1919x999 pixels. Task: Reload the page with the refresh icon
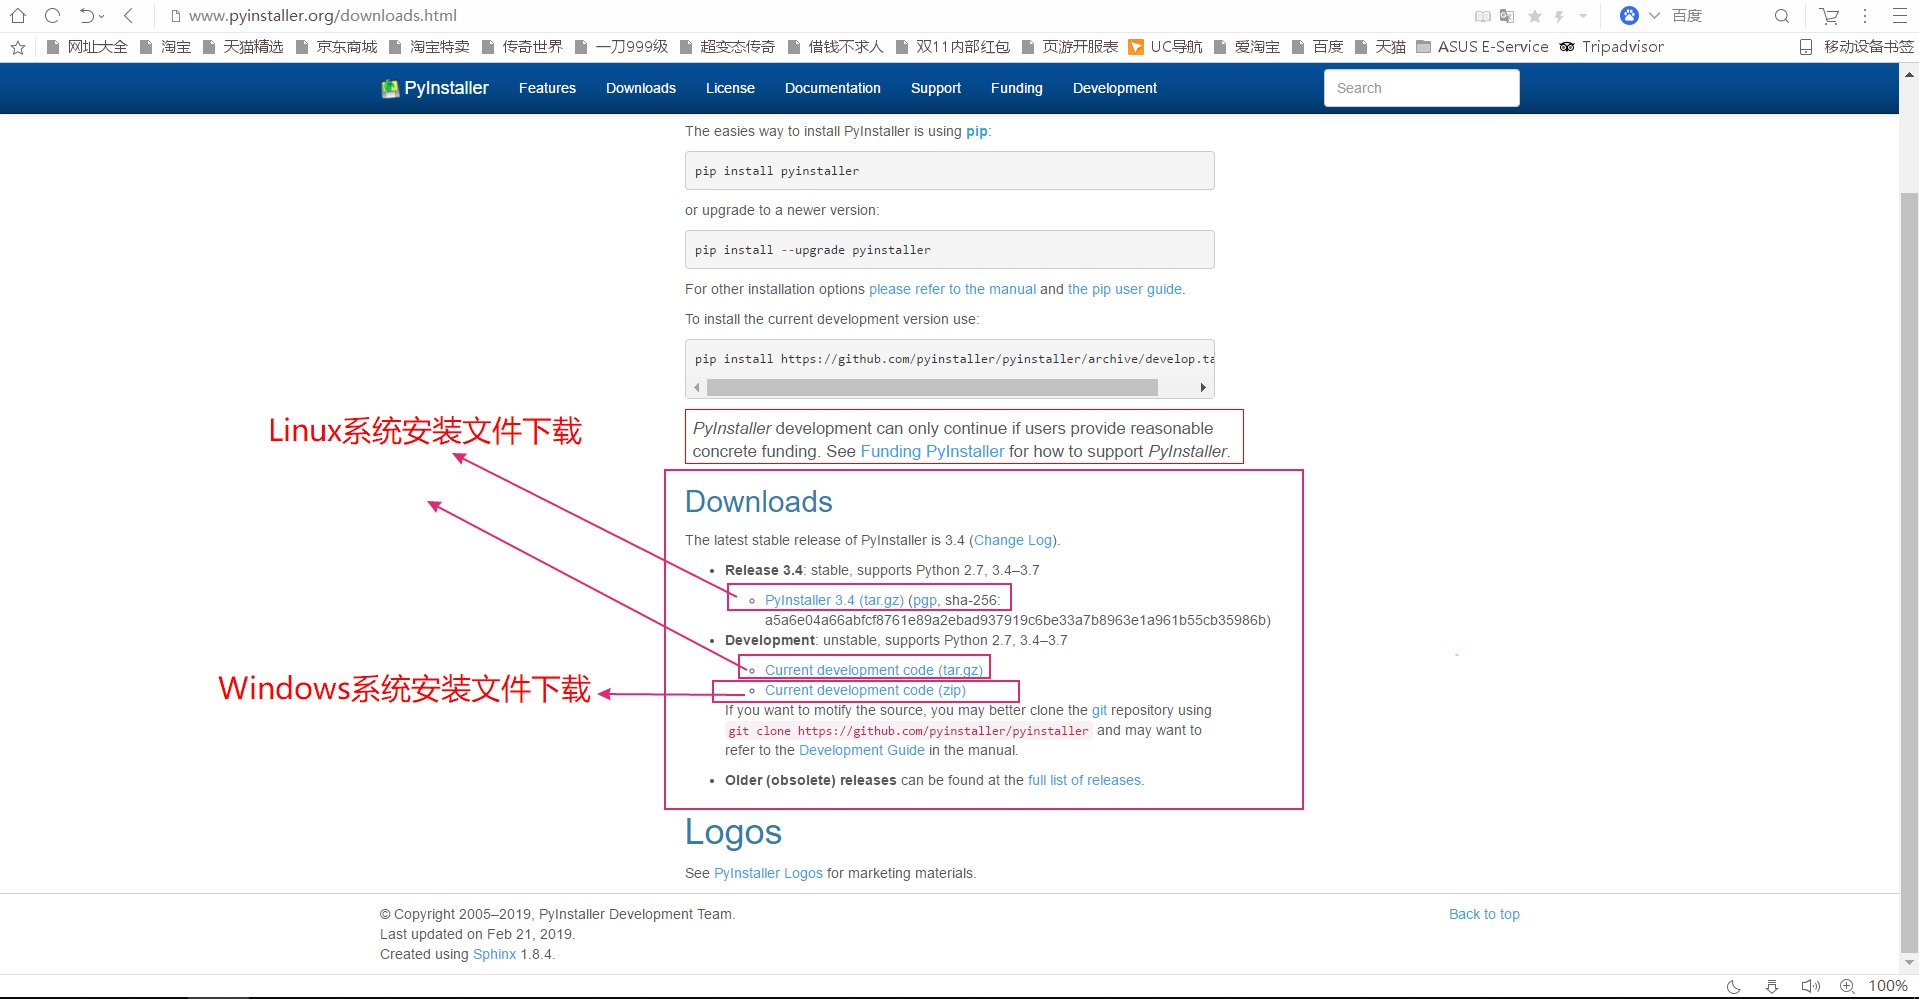[x=53, y=15]
